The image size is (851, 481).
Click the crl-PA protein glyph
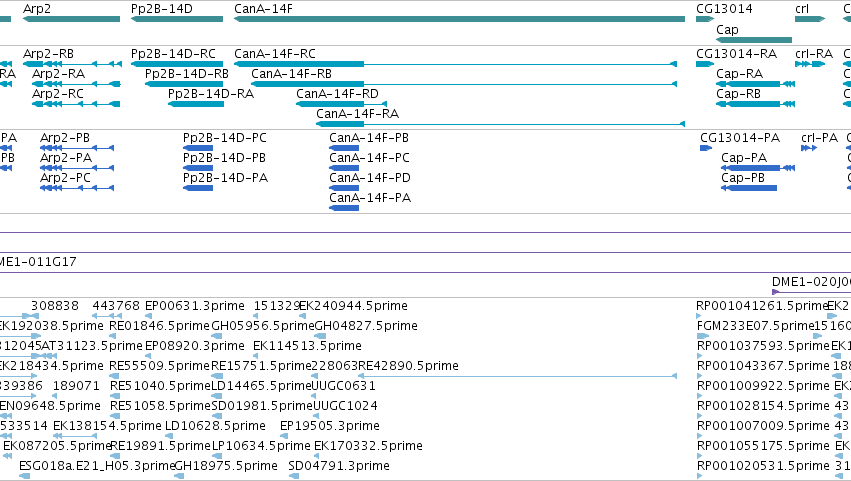coord(809,148)
